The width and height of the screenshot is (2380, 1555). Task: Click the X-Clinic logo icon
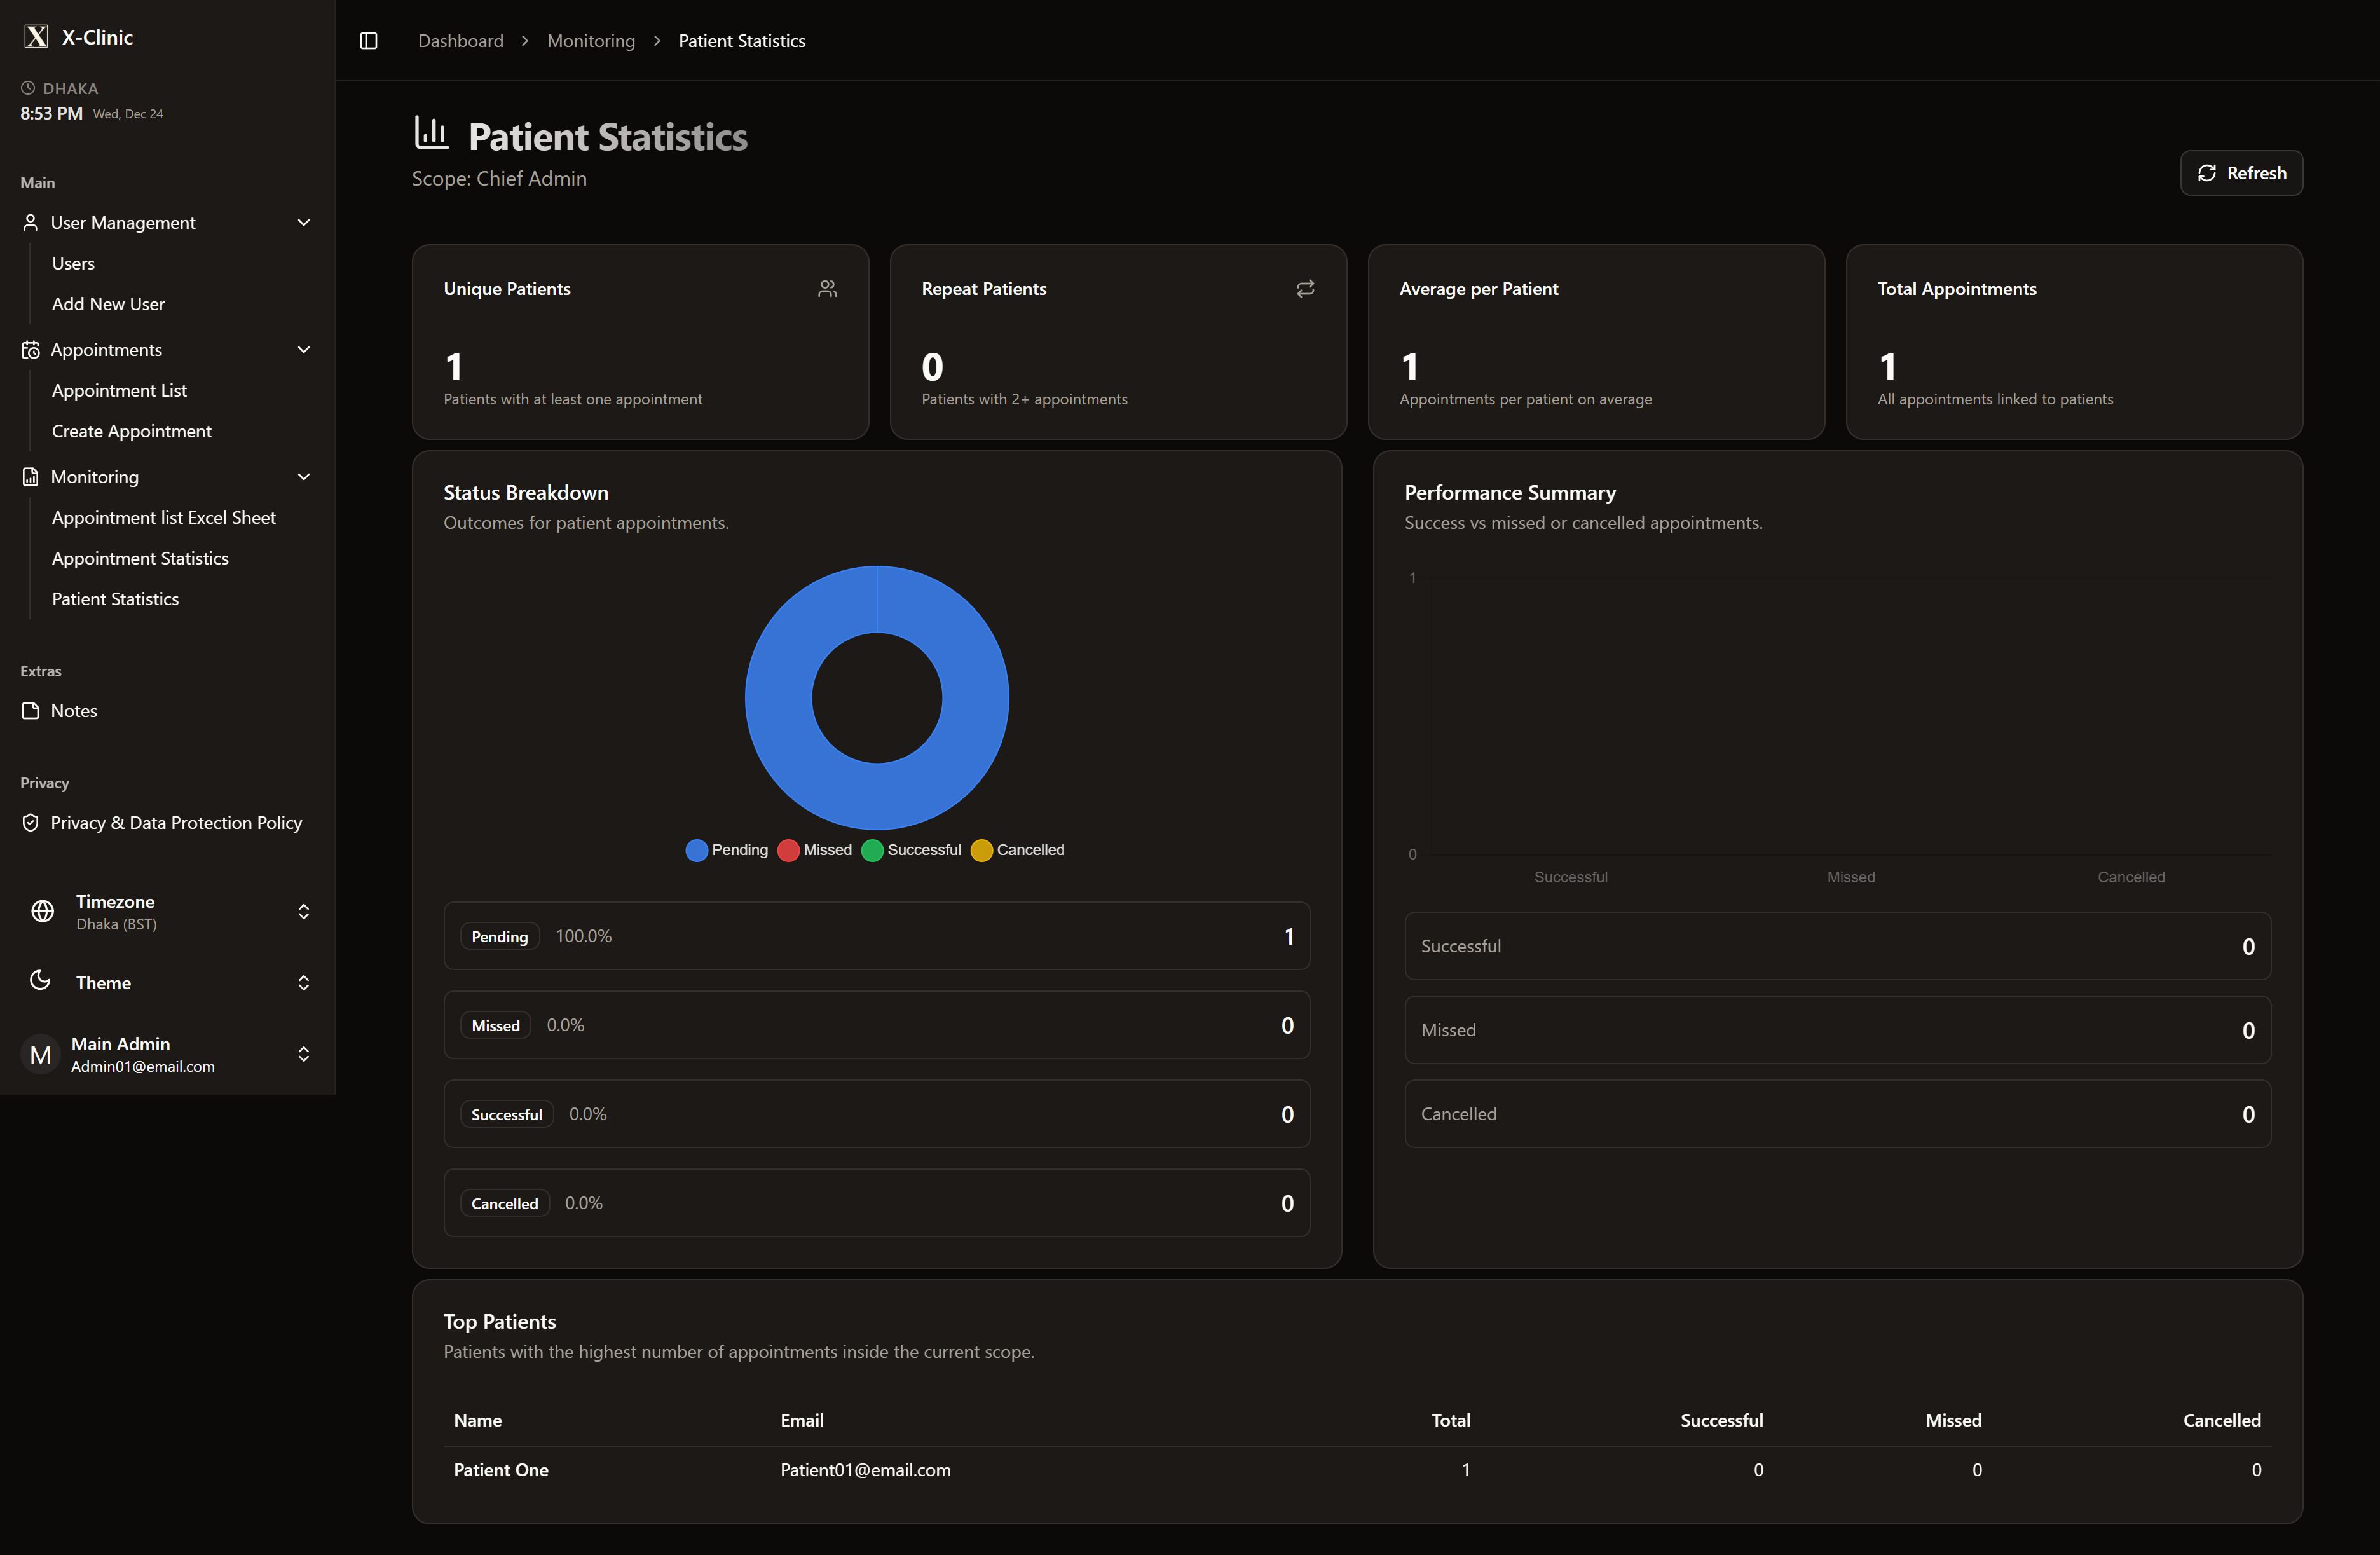click(x=36, y=37)
